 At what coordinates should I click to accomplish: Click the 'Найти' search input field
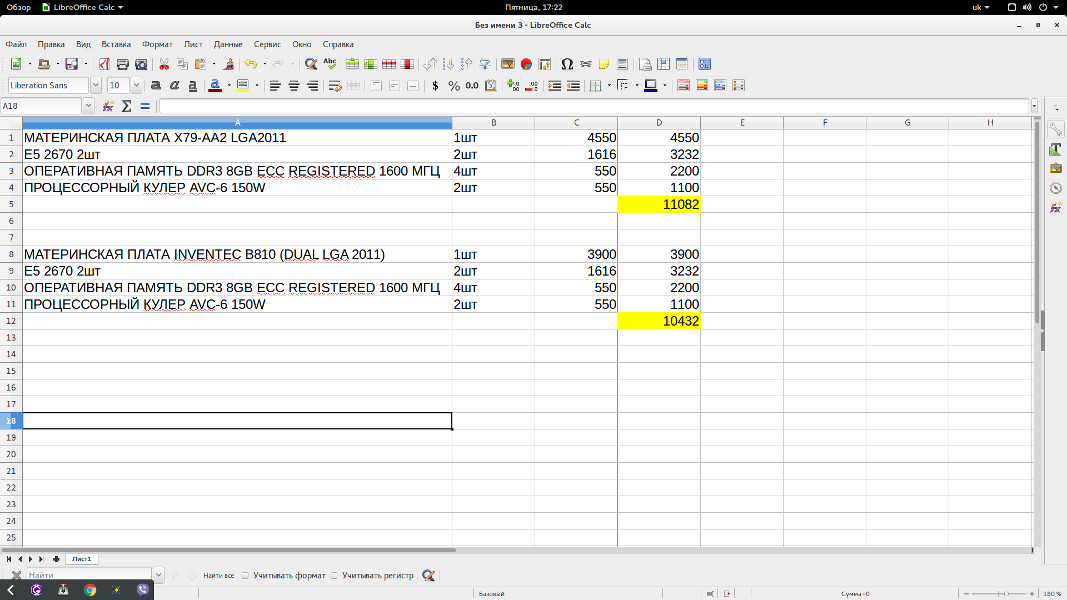88,576
